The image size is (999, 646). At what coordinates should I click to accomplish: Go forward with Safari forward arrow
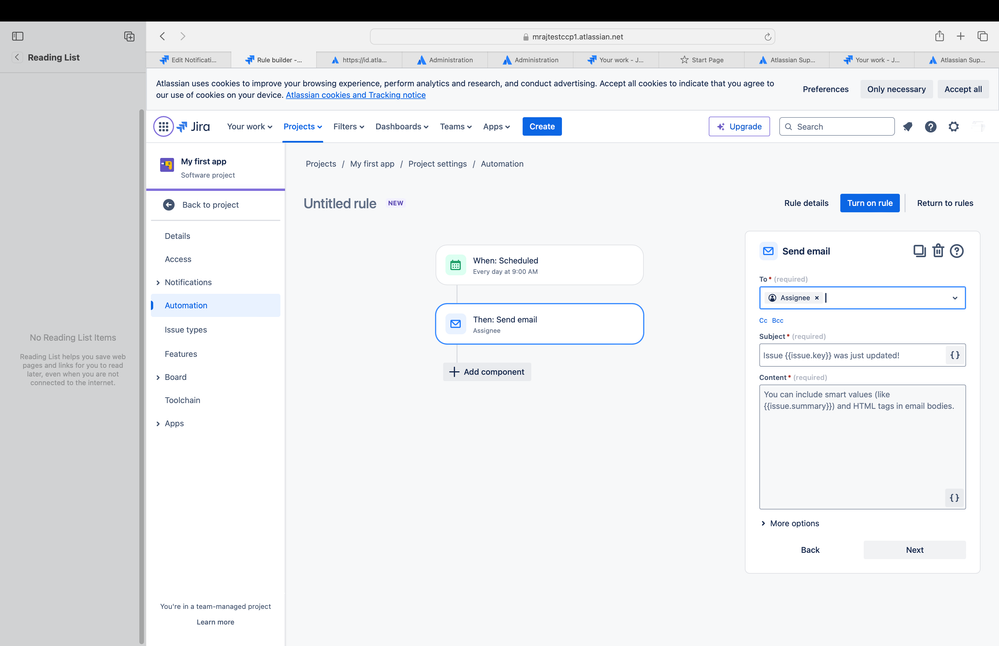(183, 36)
